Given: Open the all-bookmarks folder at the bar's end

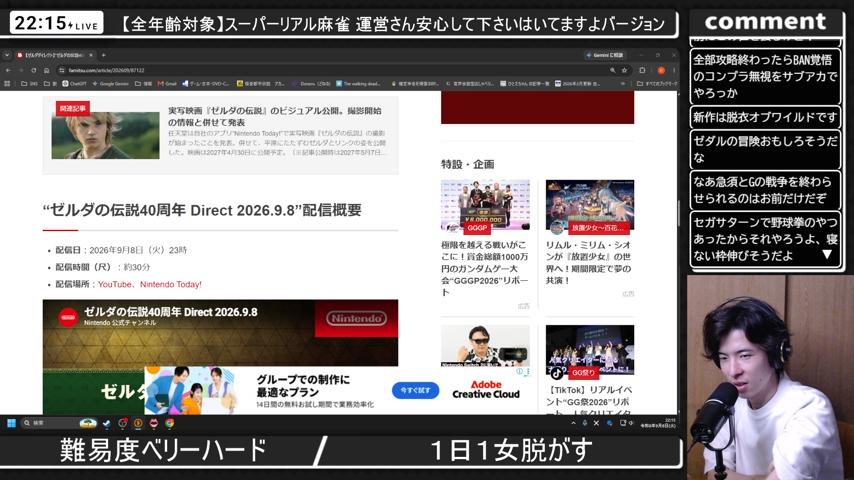Looking at the screenshot, I should [657, 83].
